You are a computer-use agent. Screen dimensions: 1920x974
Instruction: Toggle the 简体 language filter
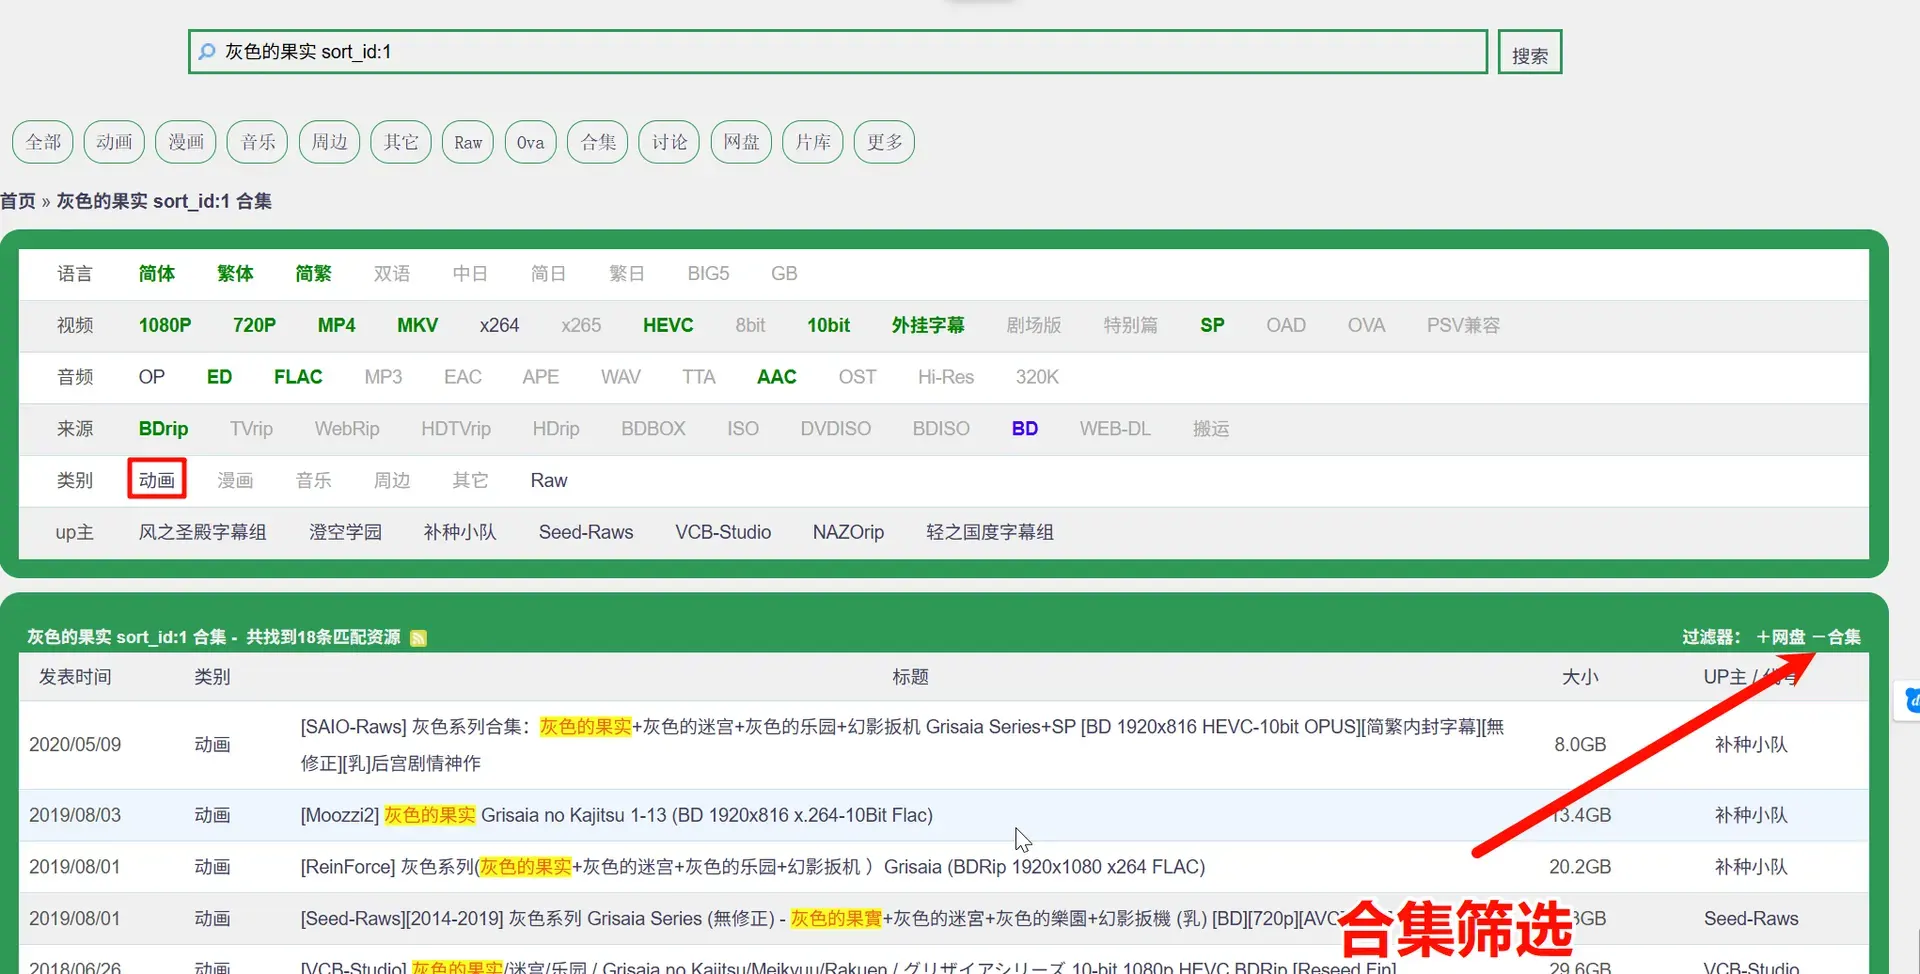point(157,273)
